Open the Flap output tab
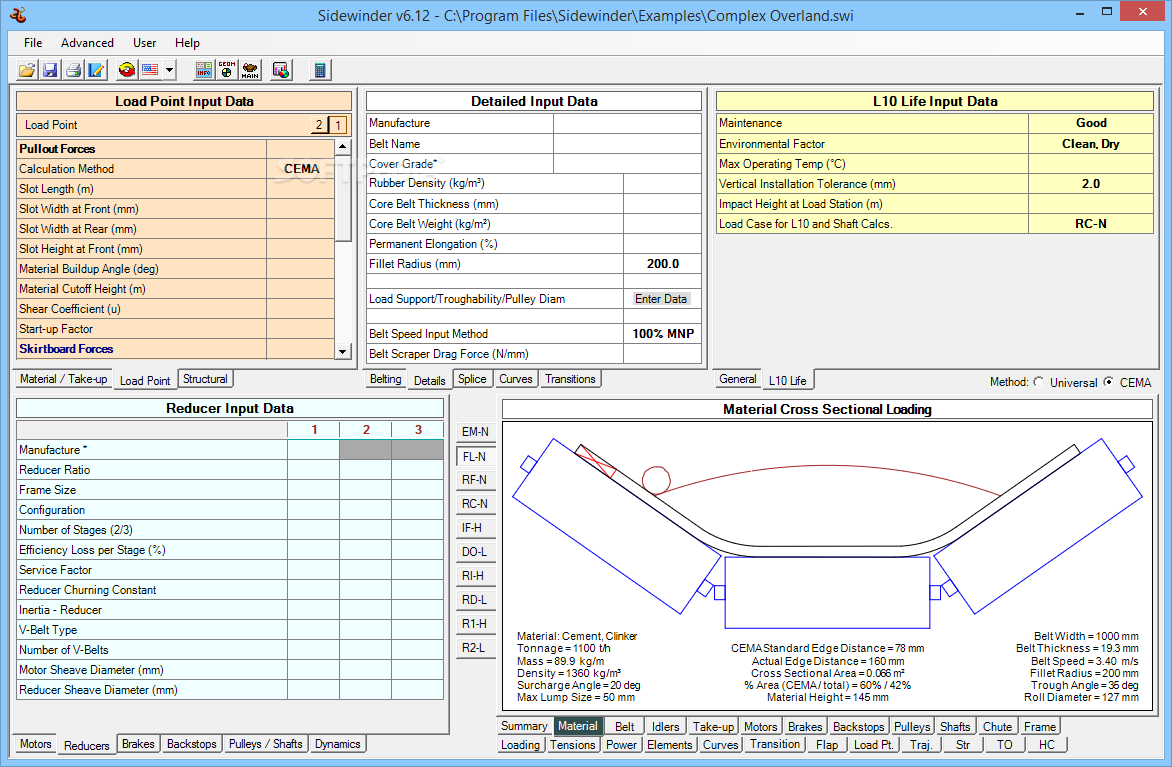 [827, 745]
